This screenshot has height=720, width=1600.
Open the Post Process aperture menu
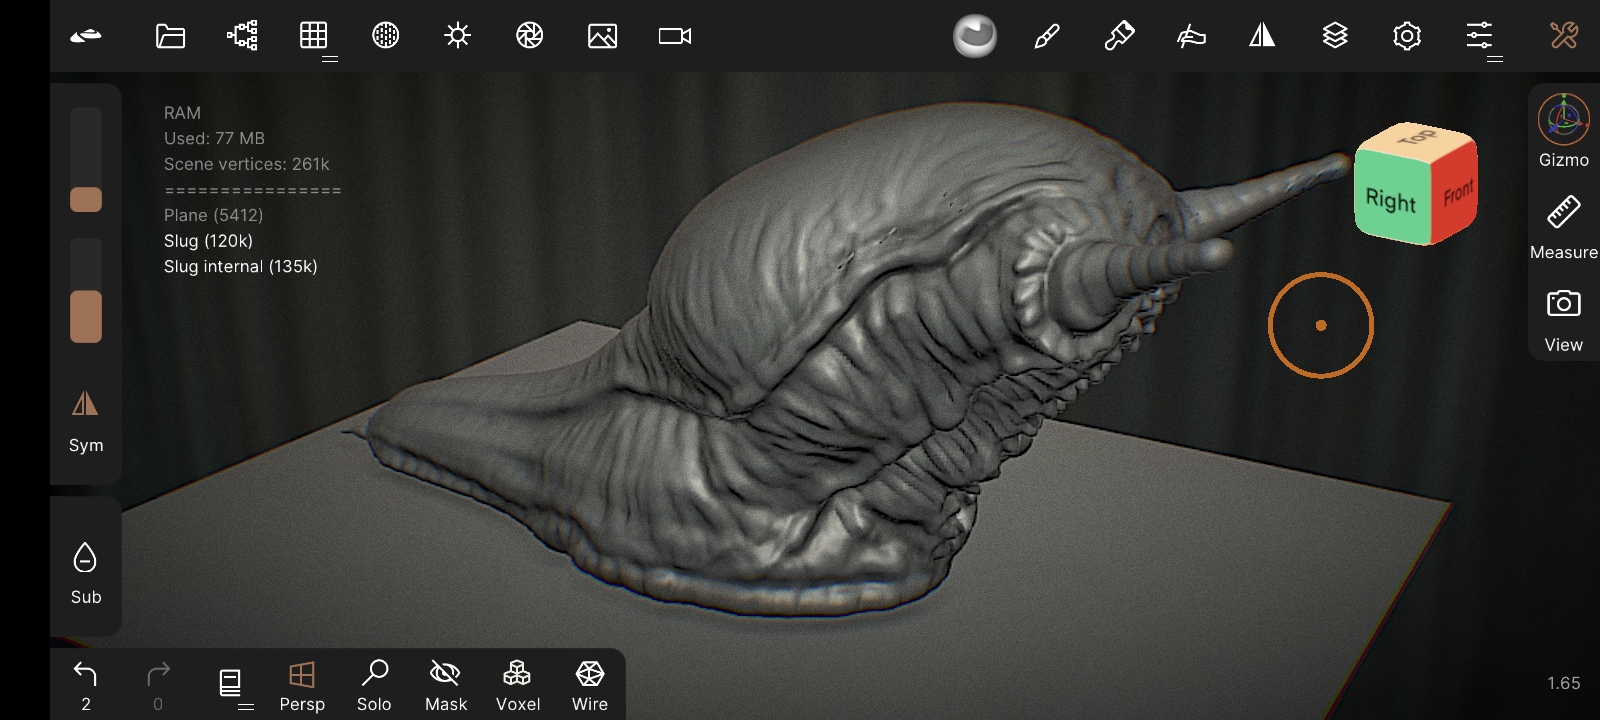pos(530,36)
